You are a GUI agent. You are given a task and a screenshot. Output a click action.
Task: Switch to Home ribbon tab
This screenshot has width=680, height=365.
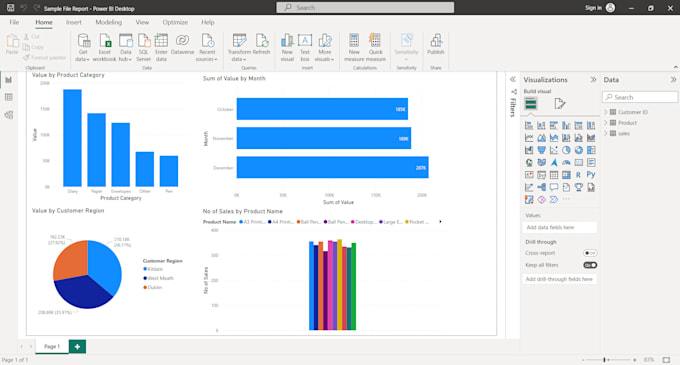click(x=44, y=22)
